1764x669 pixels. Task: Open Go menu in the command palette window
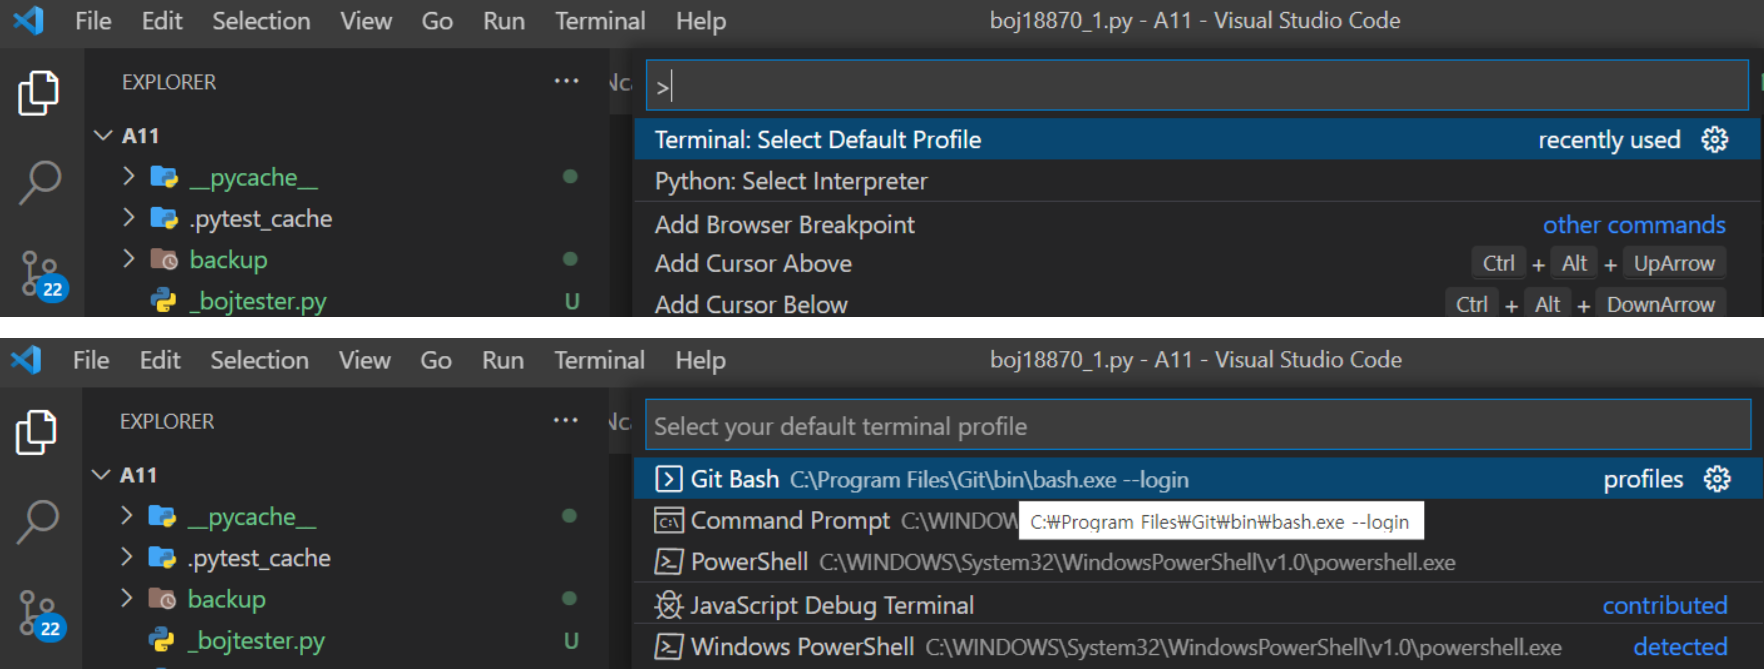click(x=437, y=21)
